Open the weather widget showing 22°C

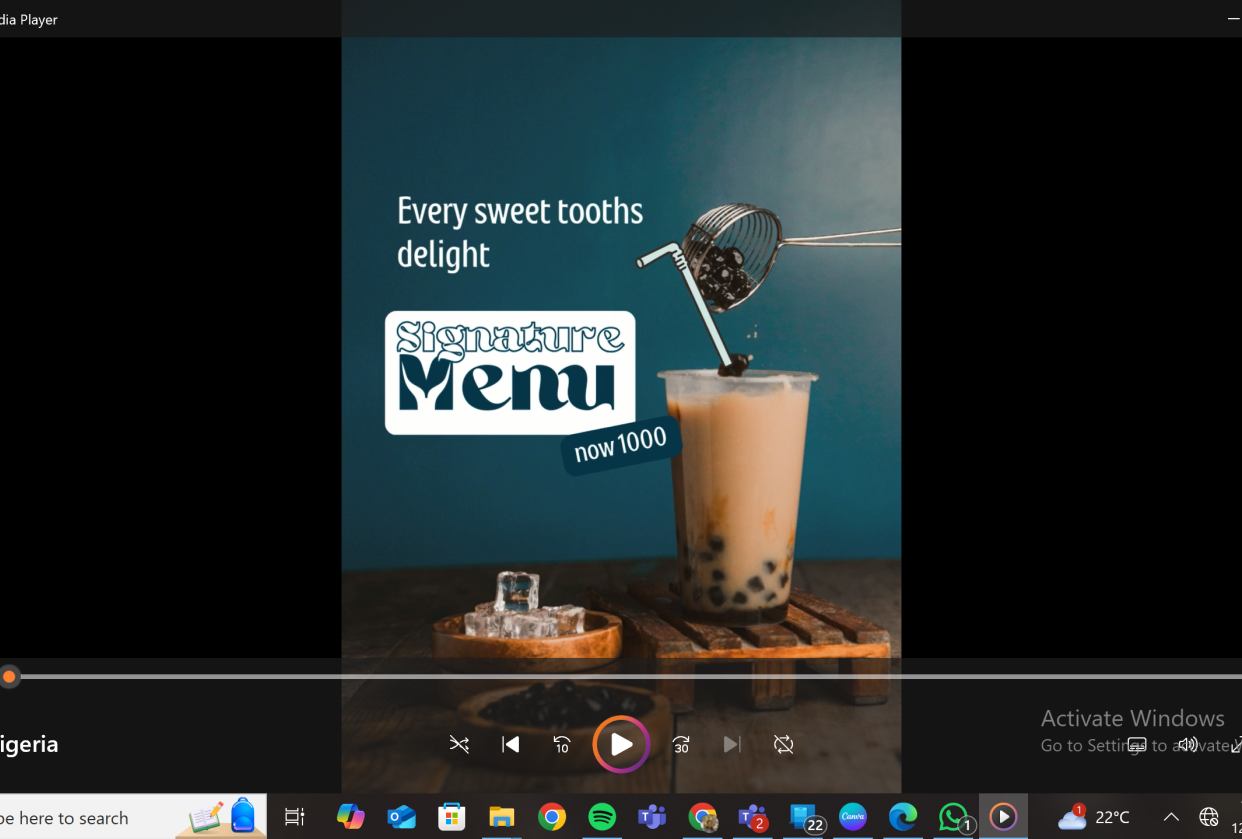pos(1094,817)
